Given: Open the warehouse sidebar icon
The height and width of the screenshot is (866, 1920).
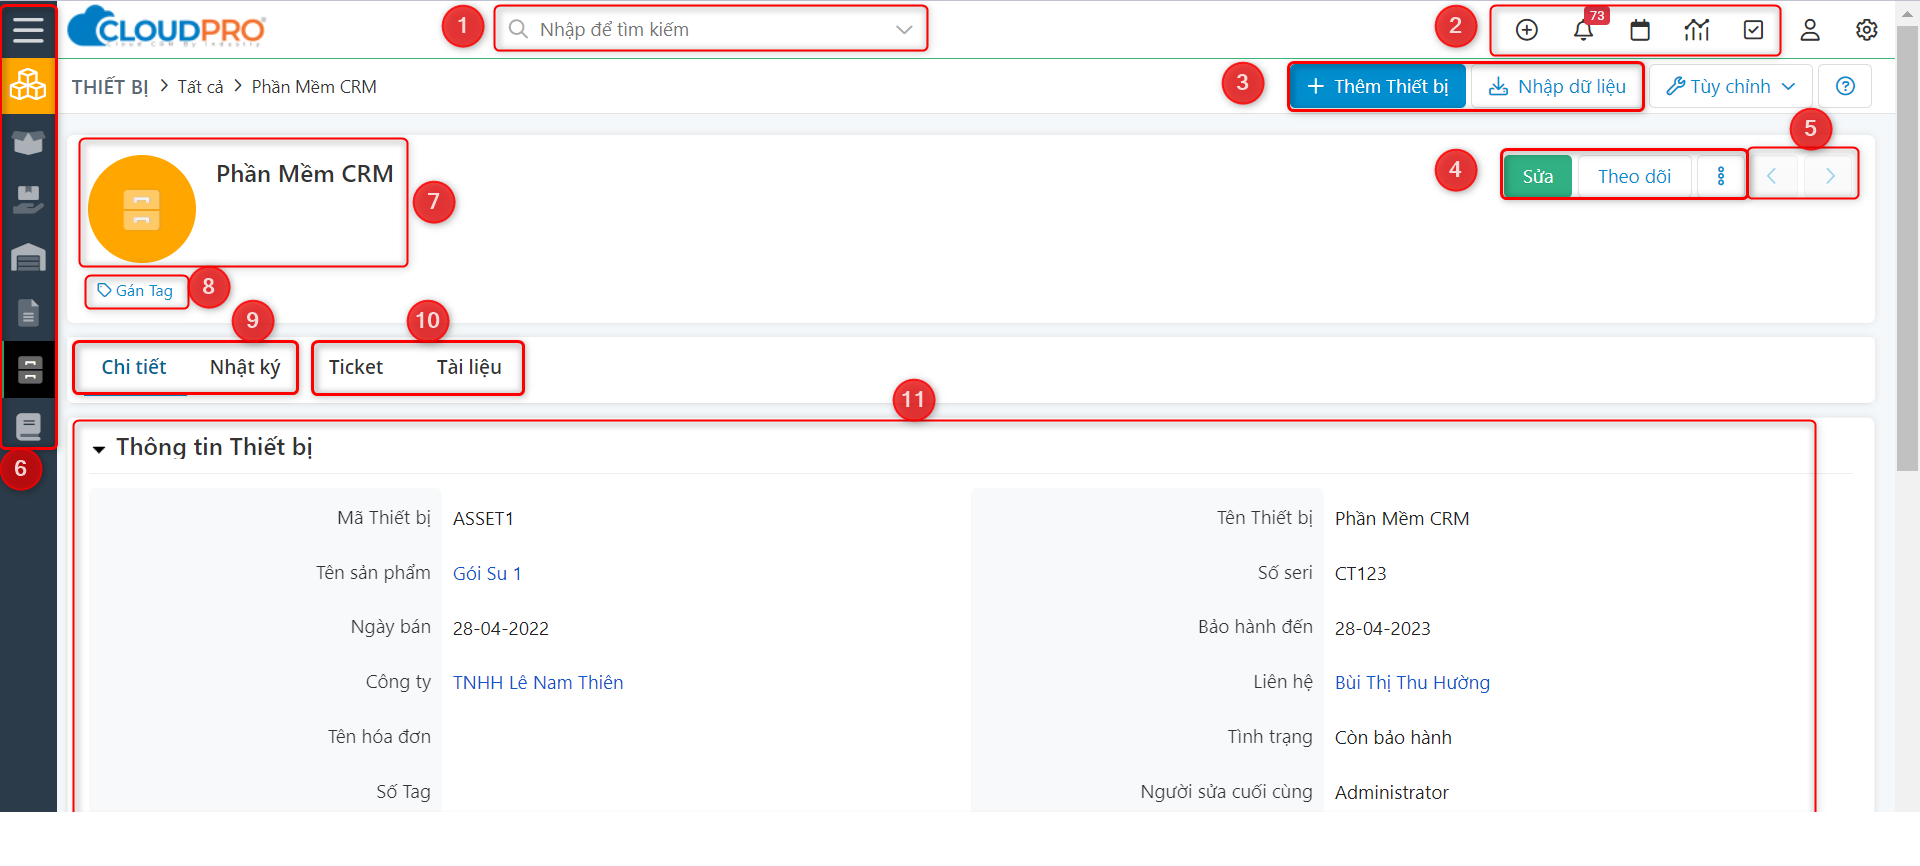Looking at the screenshot, I should [x=28, y=257].
